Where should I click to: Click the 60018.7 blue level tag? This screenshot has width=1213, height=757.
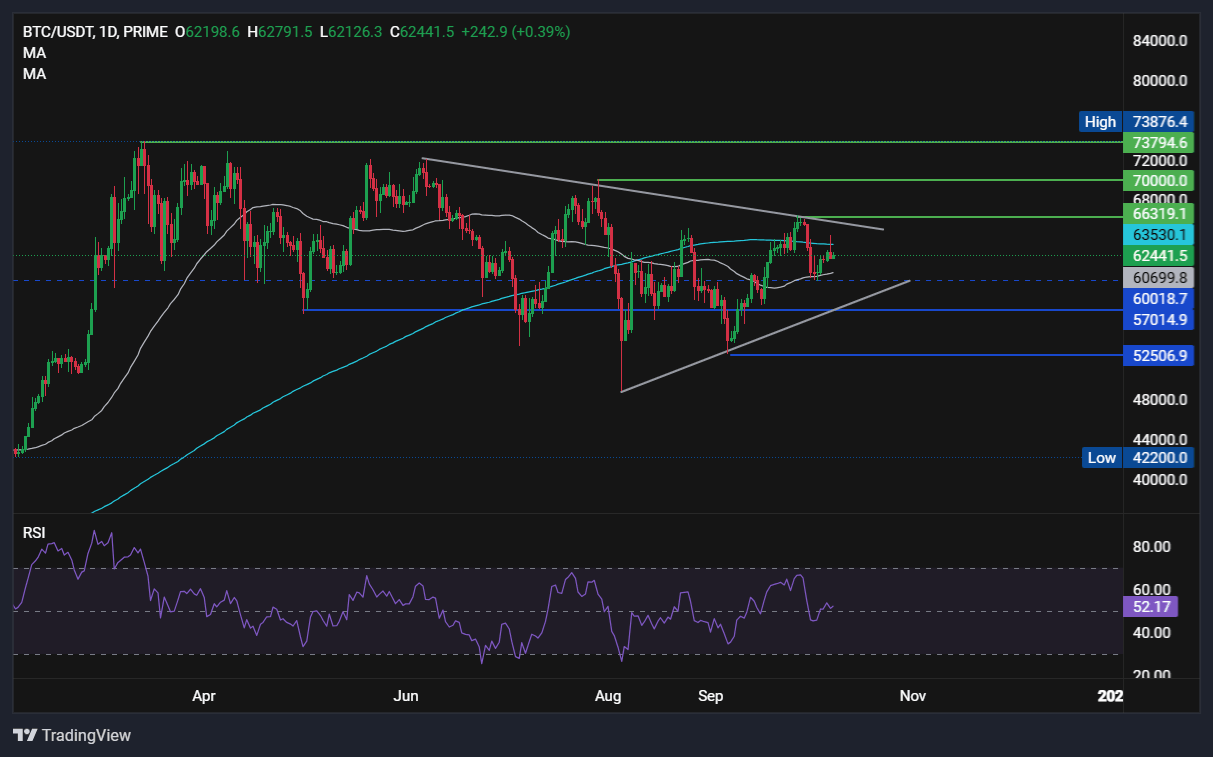pos(1159,298)
